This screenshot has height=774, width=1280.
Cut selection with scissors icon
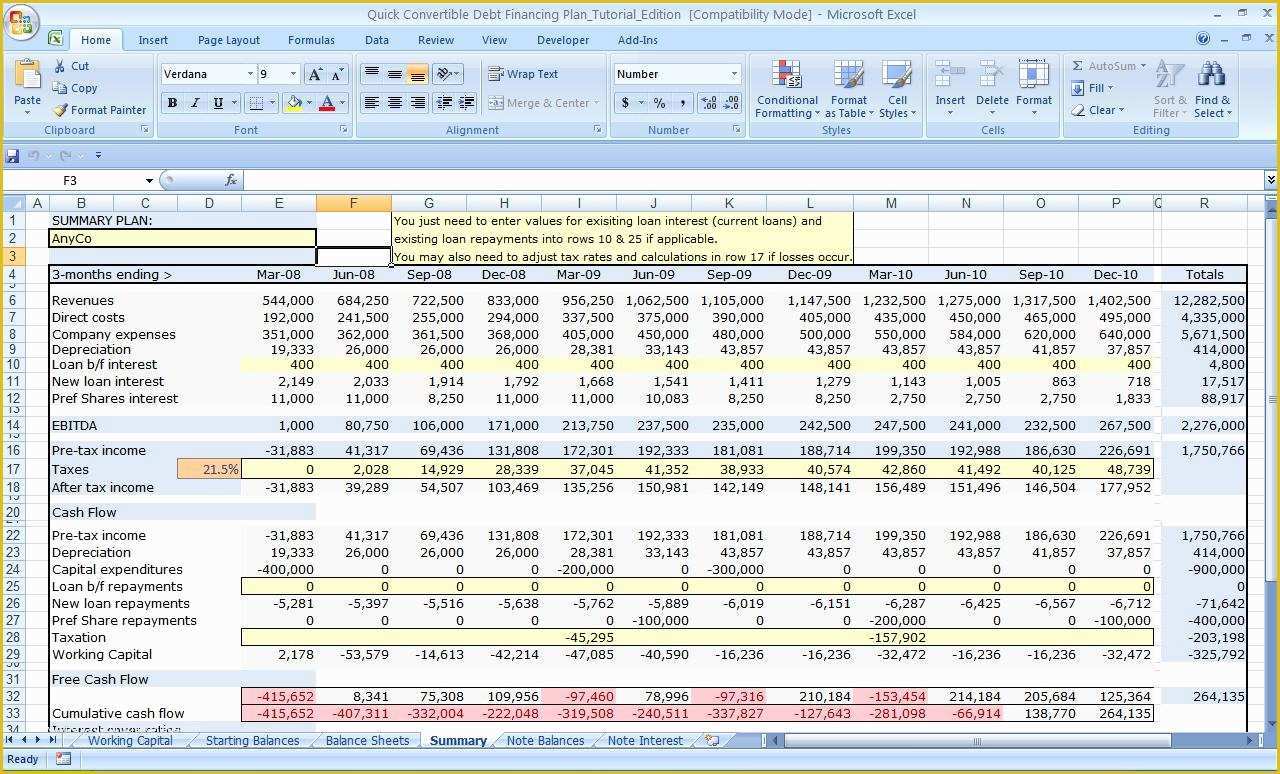click(x=71, y=66)
